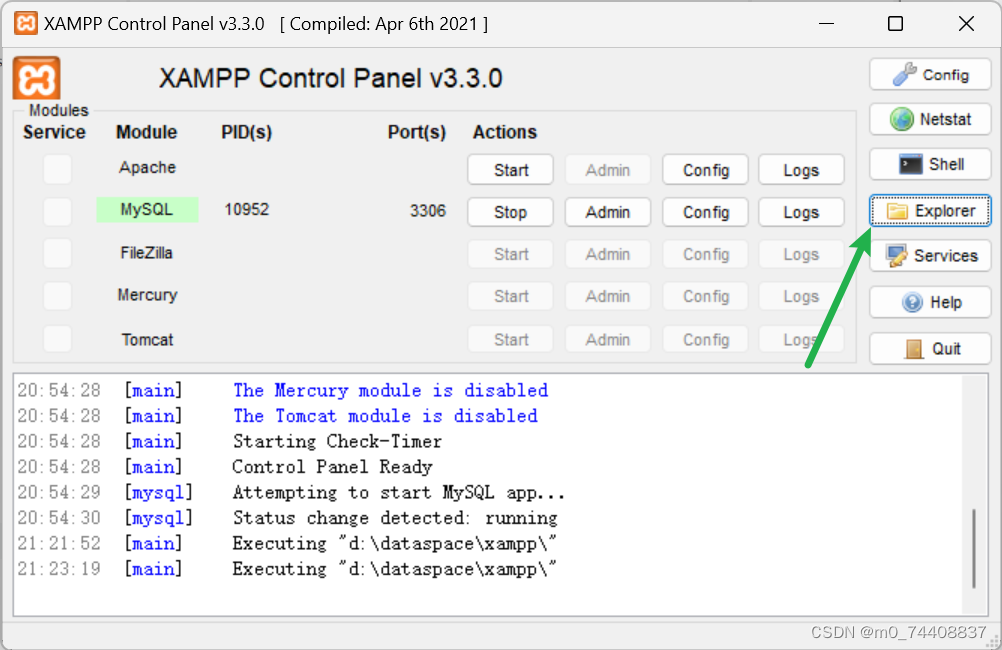Viewport: 1002px width, 650px height.
Task: Click log line 'Control Panel Ready'
Action: click(332, 467)
